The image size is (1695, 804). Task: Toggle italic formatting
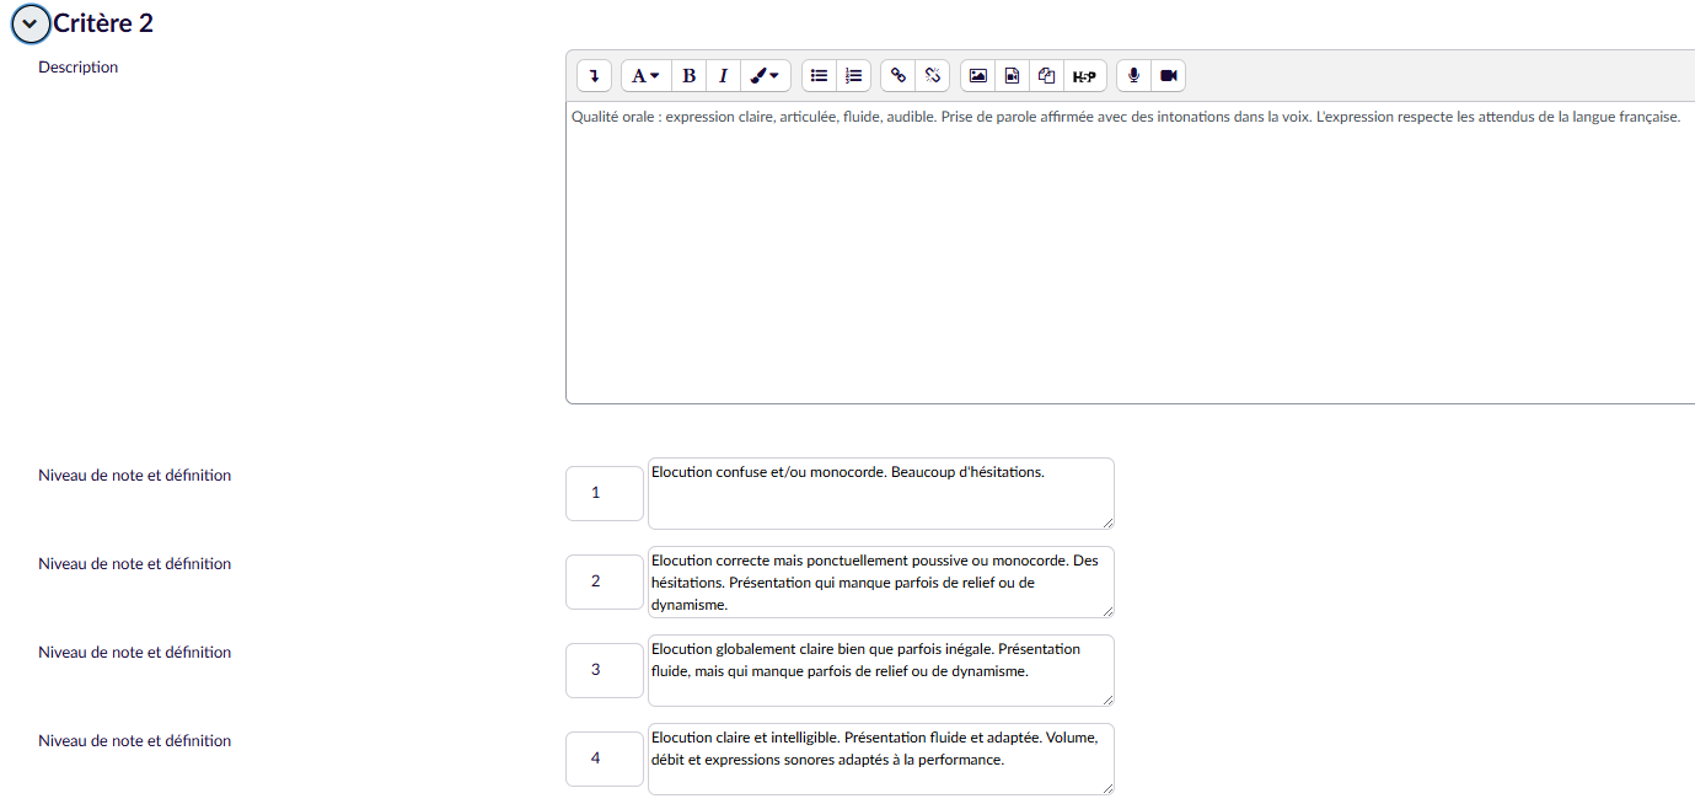pyautogui.click(x=723, y=76)
